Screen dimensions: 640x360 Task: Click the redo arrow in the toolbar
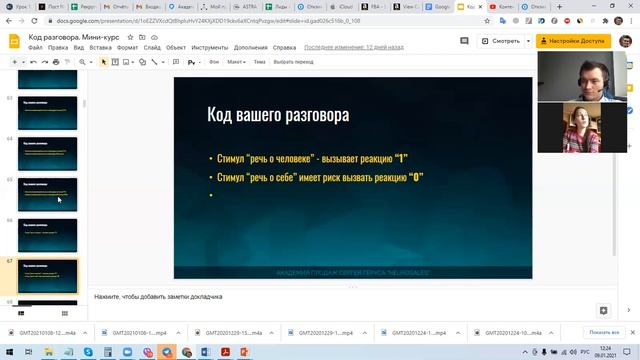tap(44, 62)
